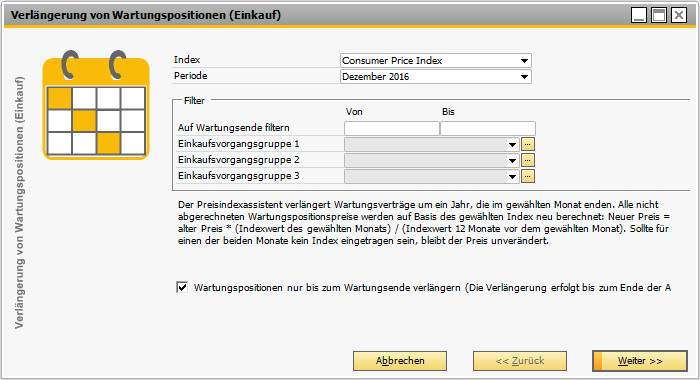This screenshot has height=380, width=700.
Task: Click the Index label
Action: tap(187, 60)
